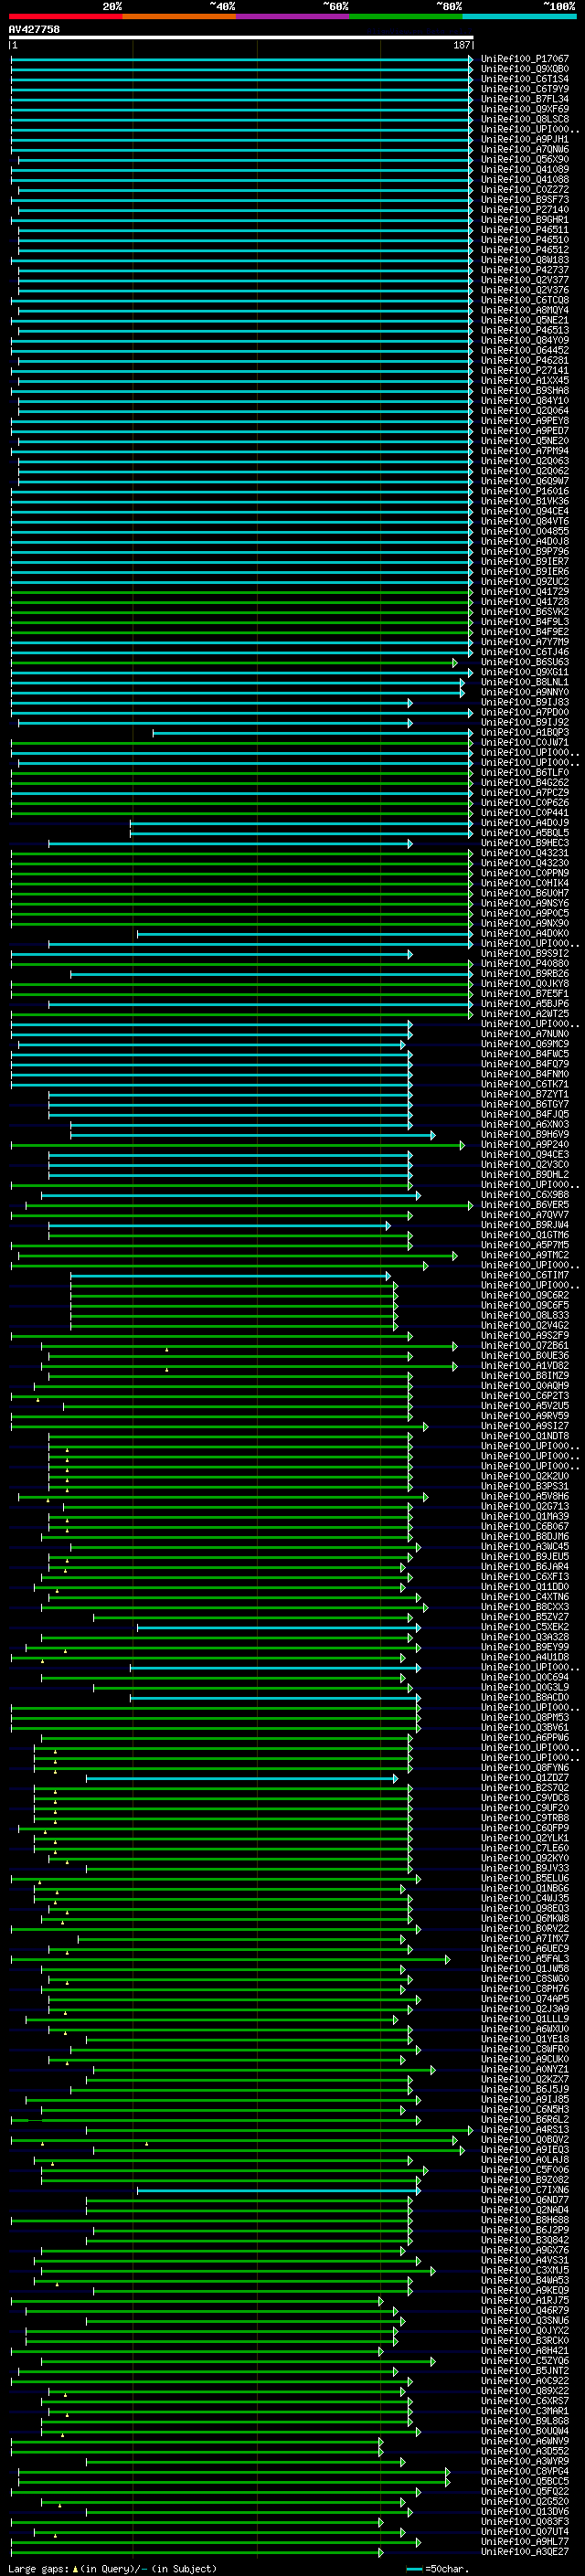Click query end position 187
The width and height of the screenshot is (585, 2576).
point(462,45)
